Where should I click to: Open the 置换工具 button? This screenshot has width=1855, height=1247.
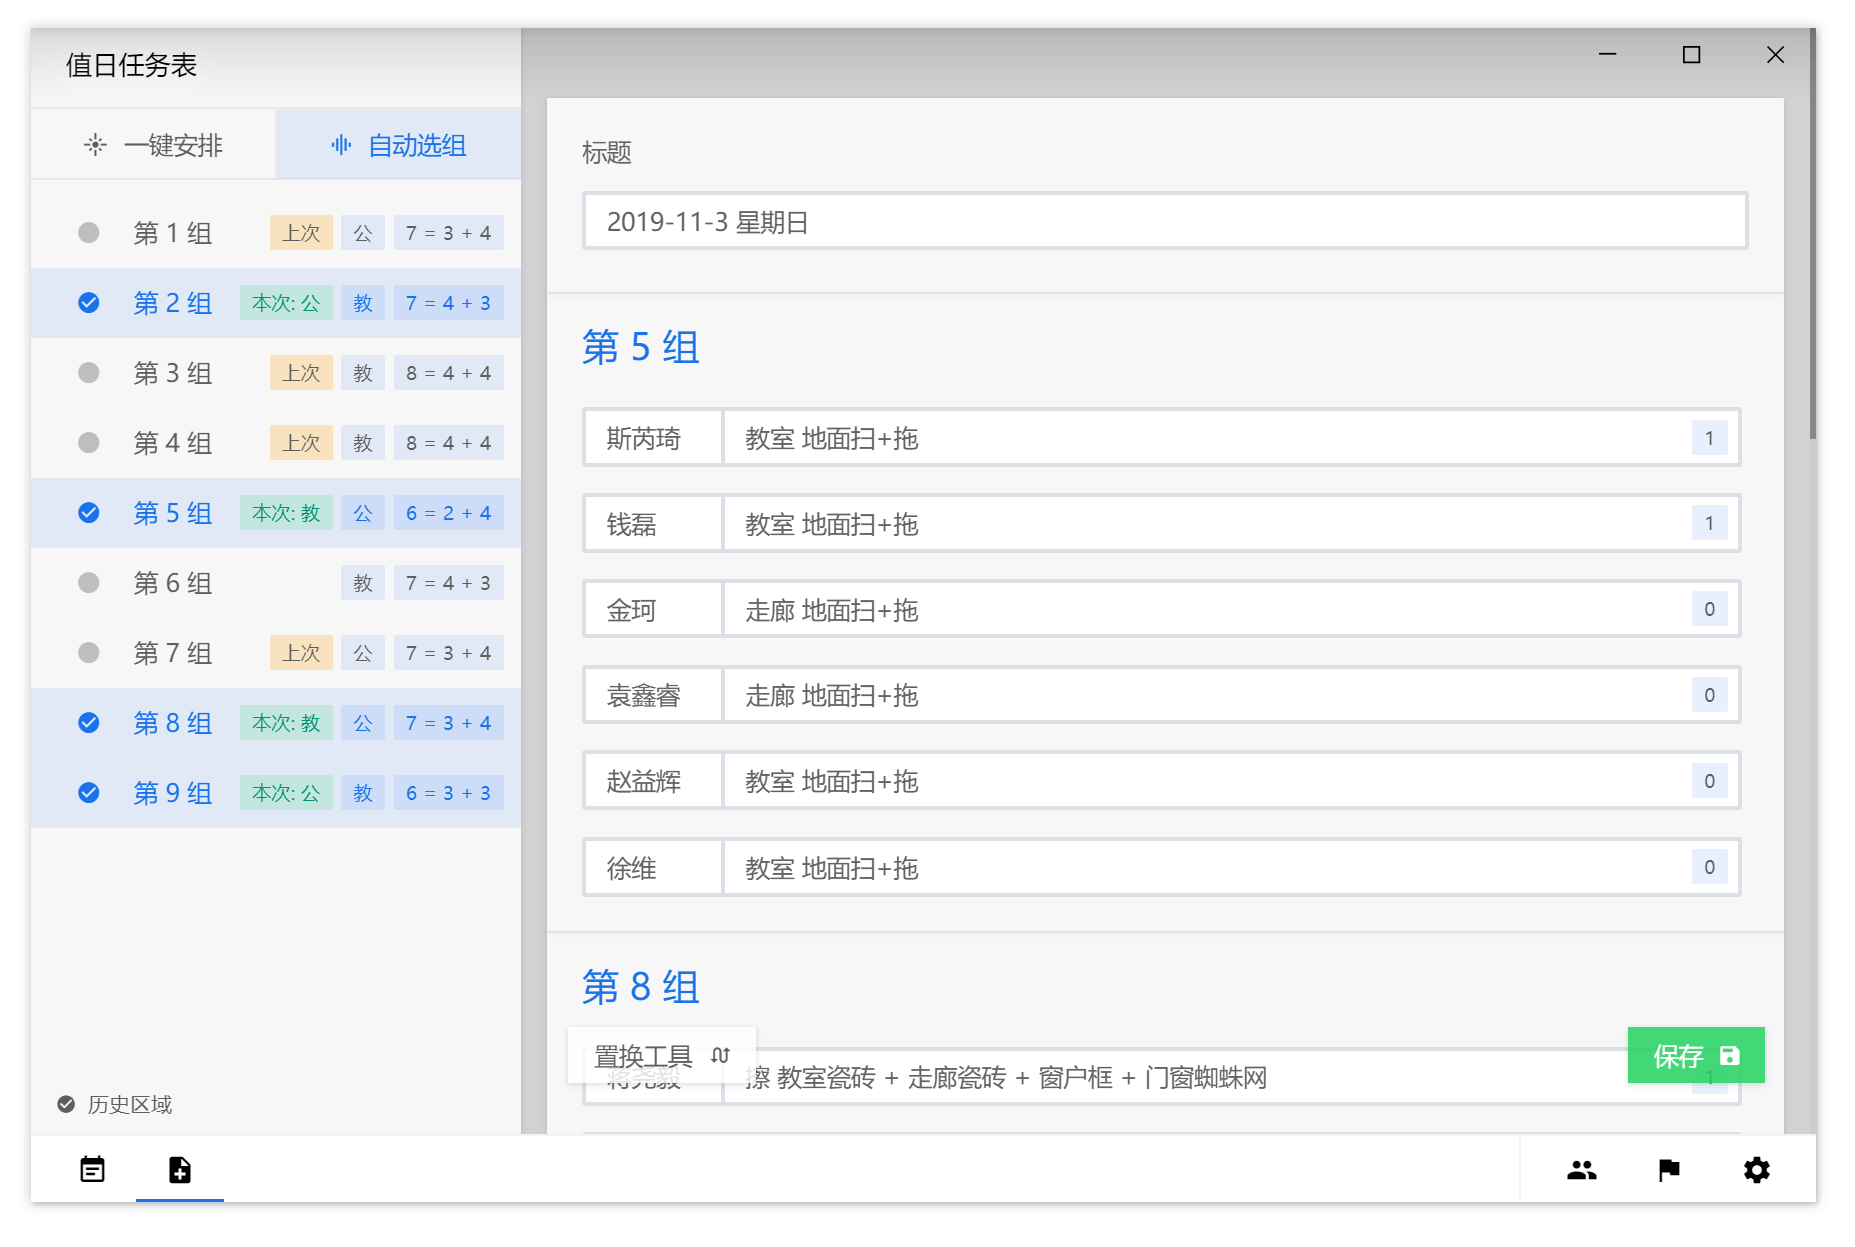coord(662,1055)
